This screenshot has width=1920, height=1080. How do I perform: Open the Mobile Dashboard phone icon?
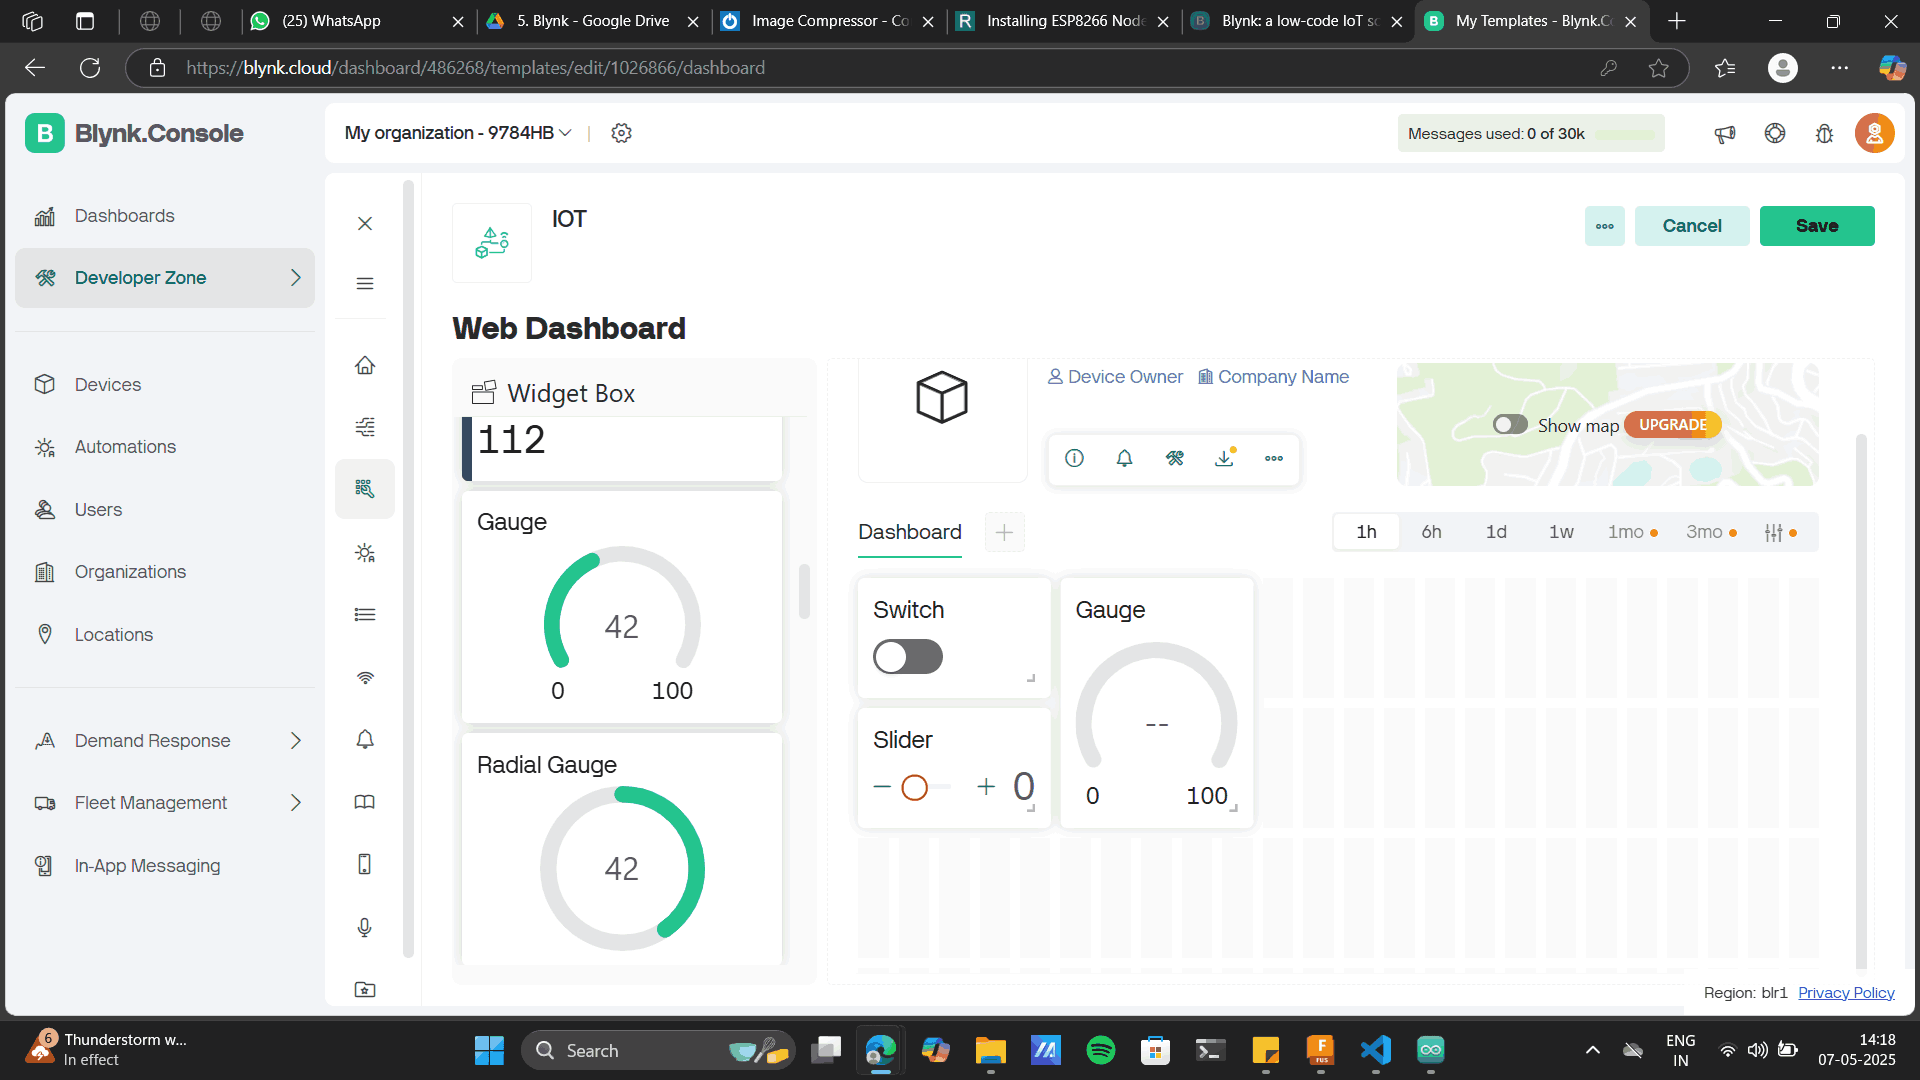coord(365,865)
